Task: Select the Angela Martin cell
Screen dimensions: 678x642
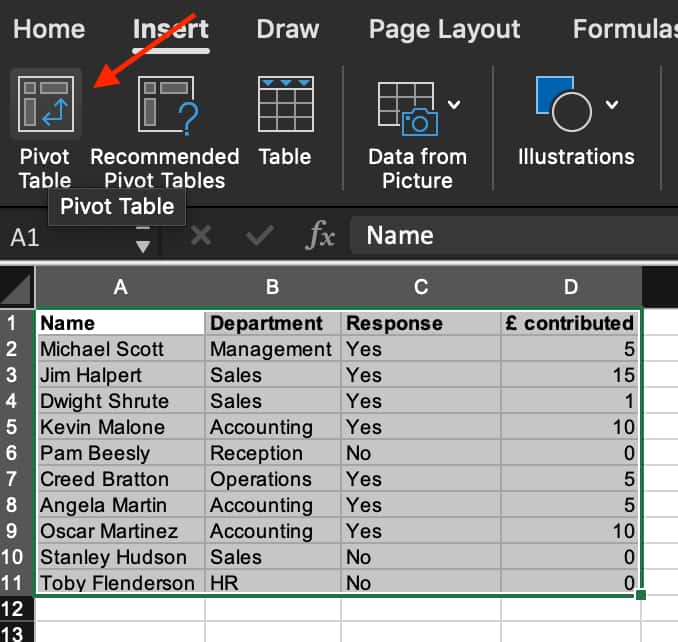Action: 120,505
